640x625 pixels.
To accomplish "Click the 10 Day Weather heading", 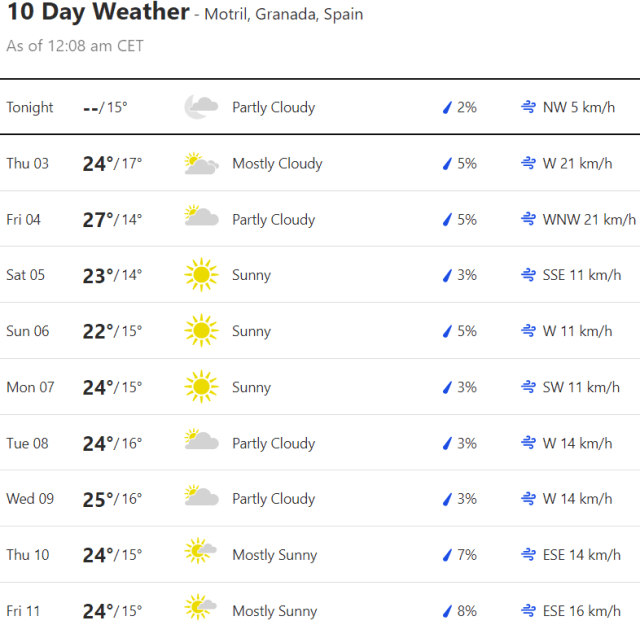I will click(98, 13).
